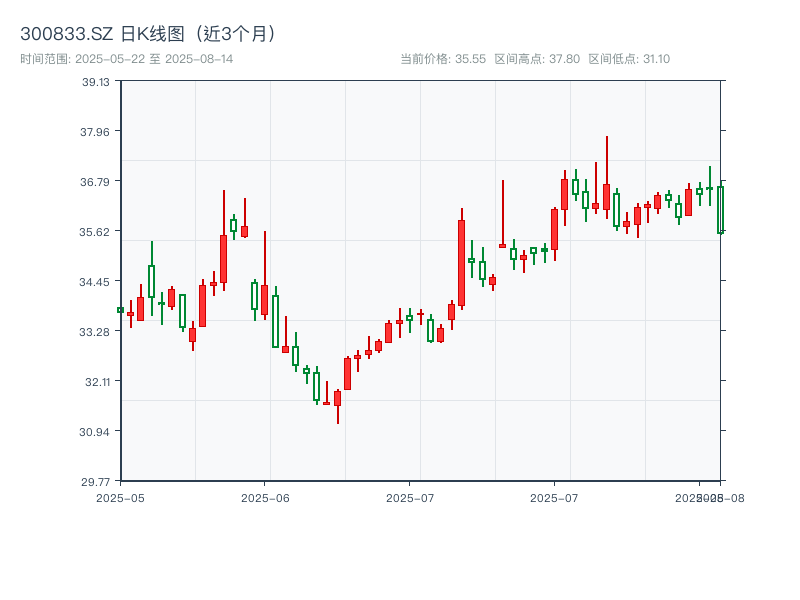This screenshot has width=800, height=600.
Task: Click the 37.96 y-axis tick label
Action: (96, 131)
